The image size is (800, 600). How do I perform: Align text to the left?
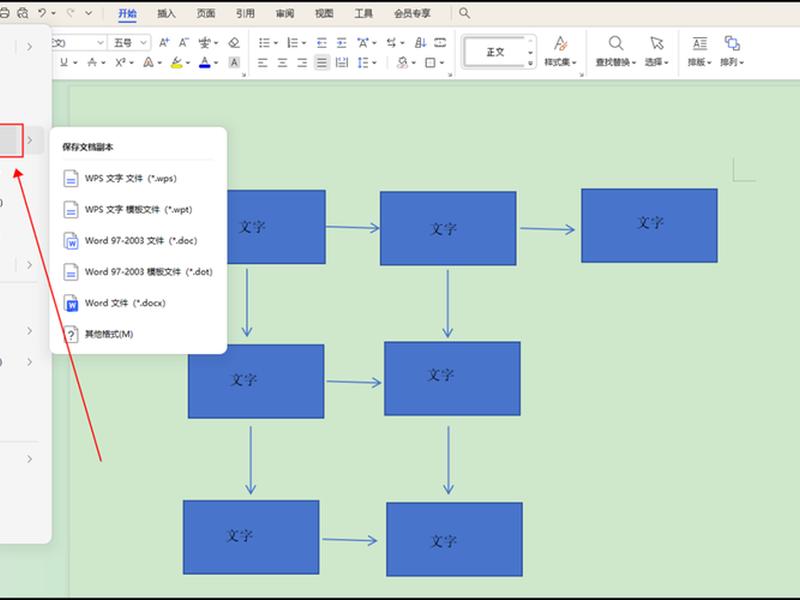coord(263,62)
